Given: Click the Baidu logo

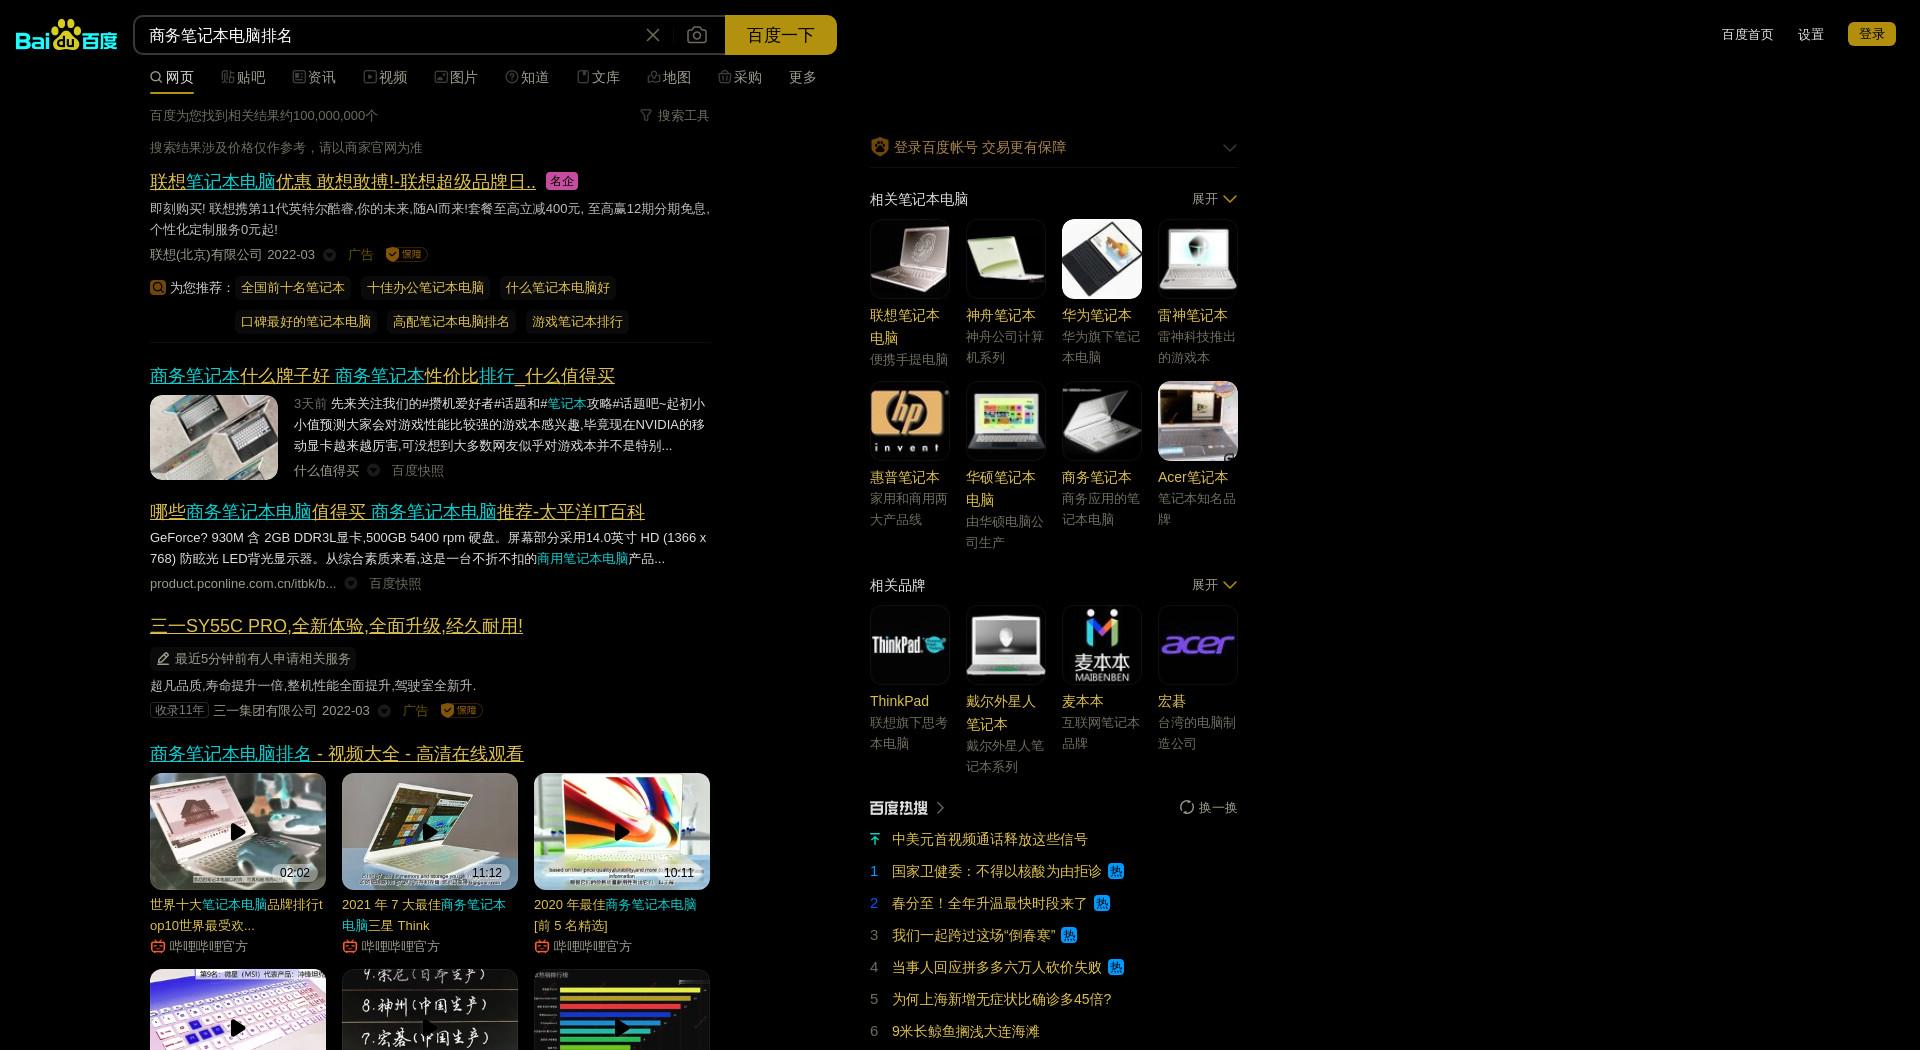Looking at the screenshot, I should [66, 36].
